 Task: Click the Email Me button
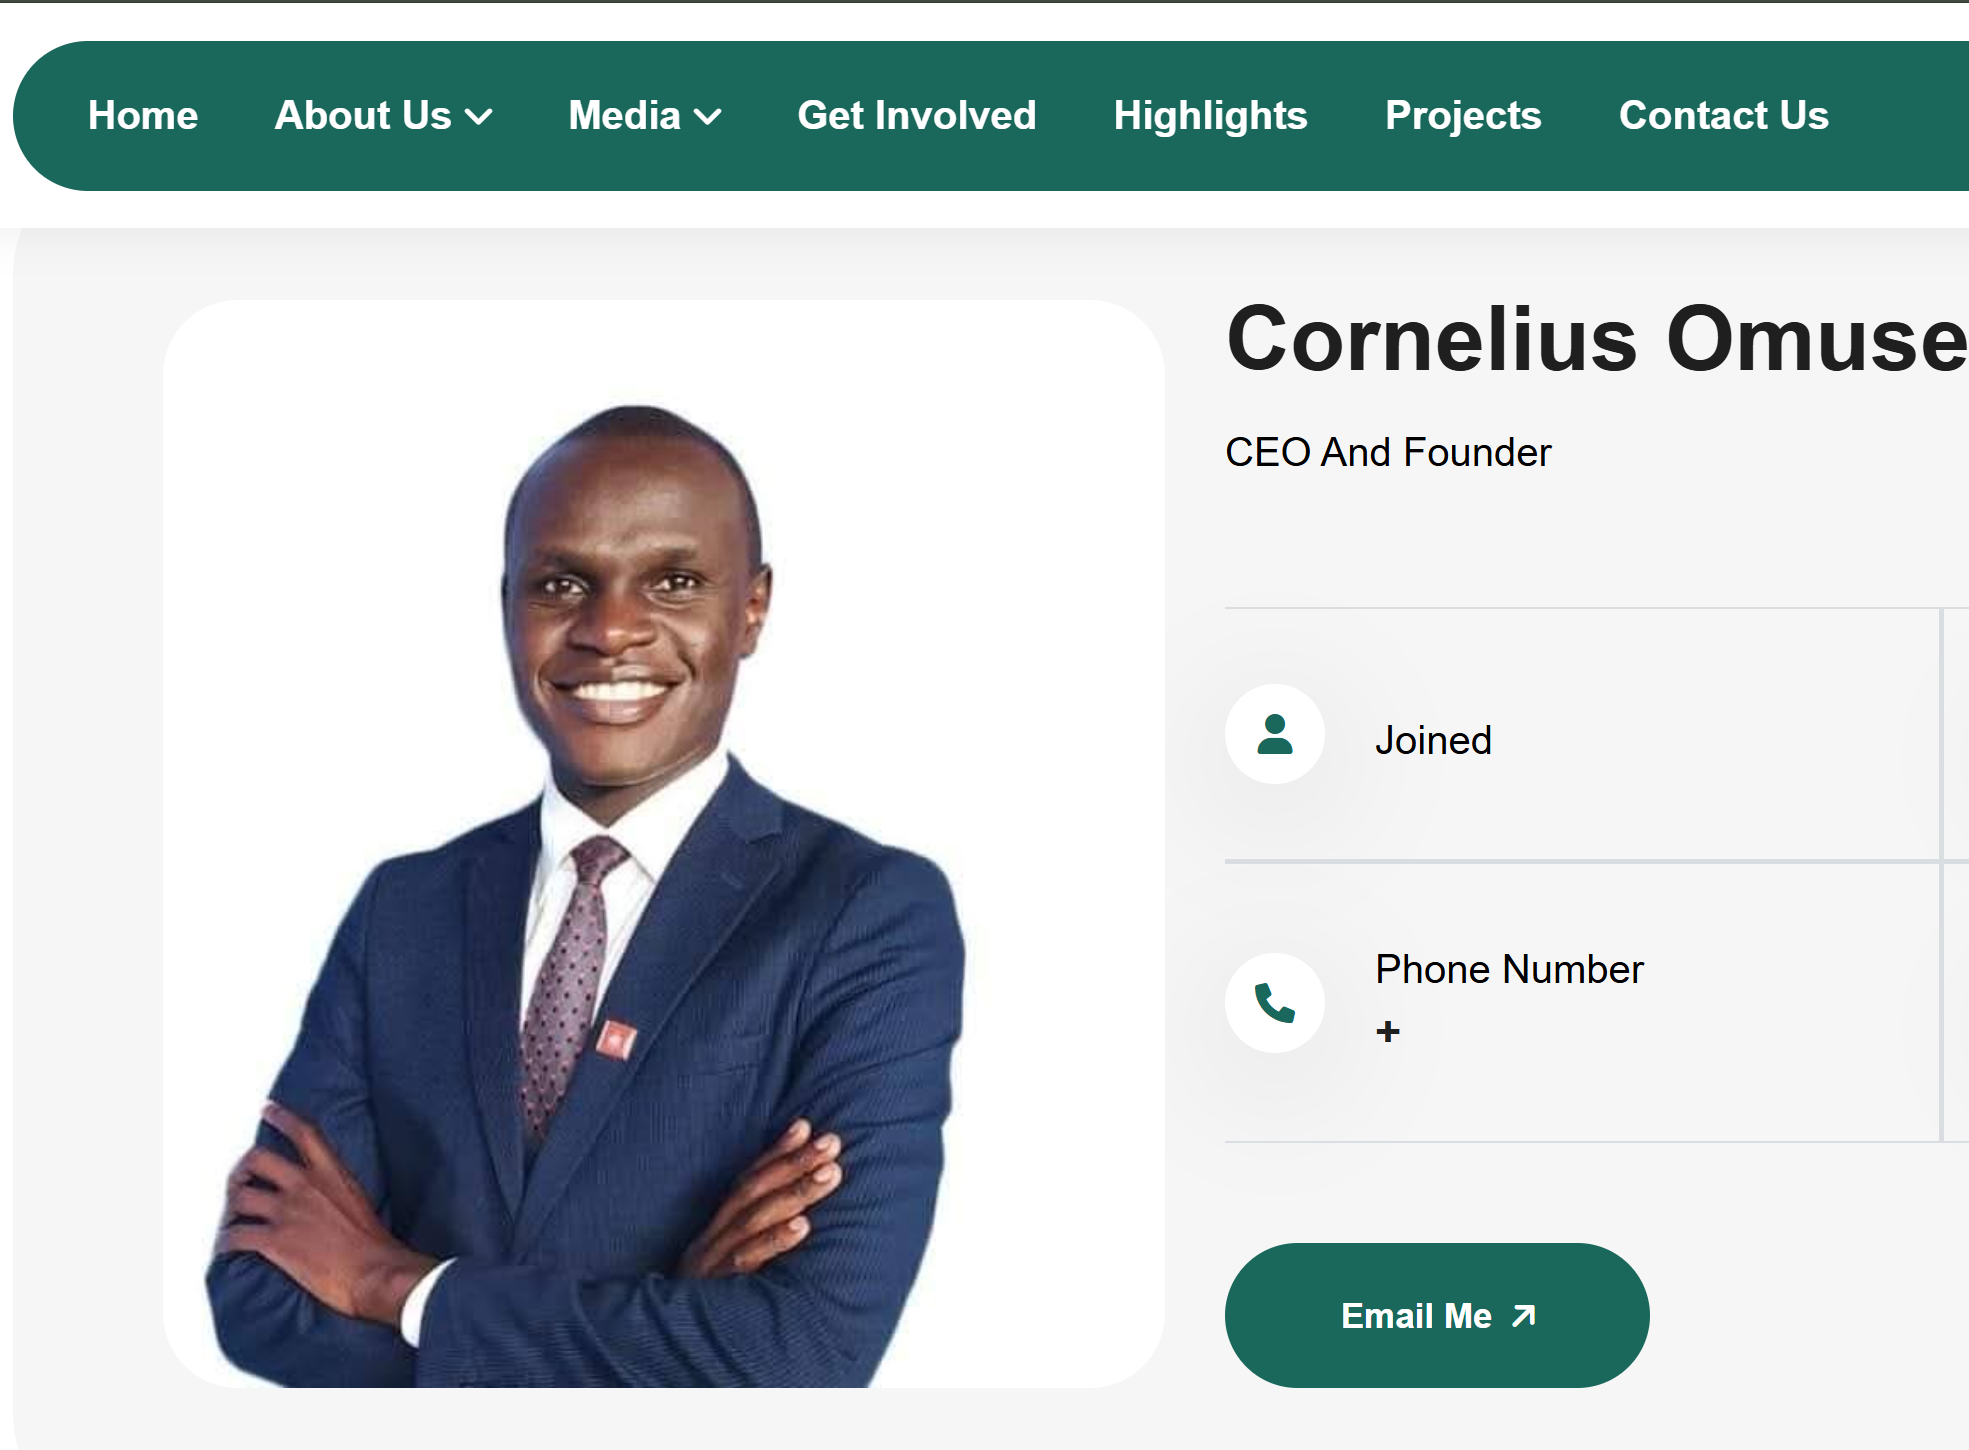[1437, 1315]
